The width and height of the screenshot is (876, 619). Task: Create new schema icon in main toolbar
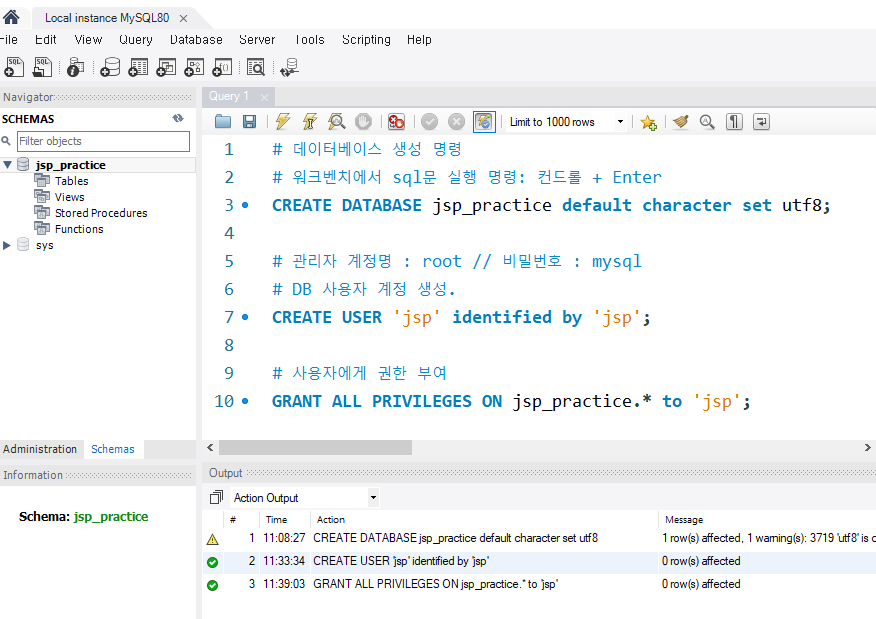tap(110, 67)
